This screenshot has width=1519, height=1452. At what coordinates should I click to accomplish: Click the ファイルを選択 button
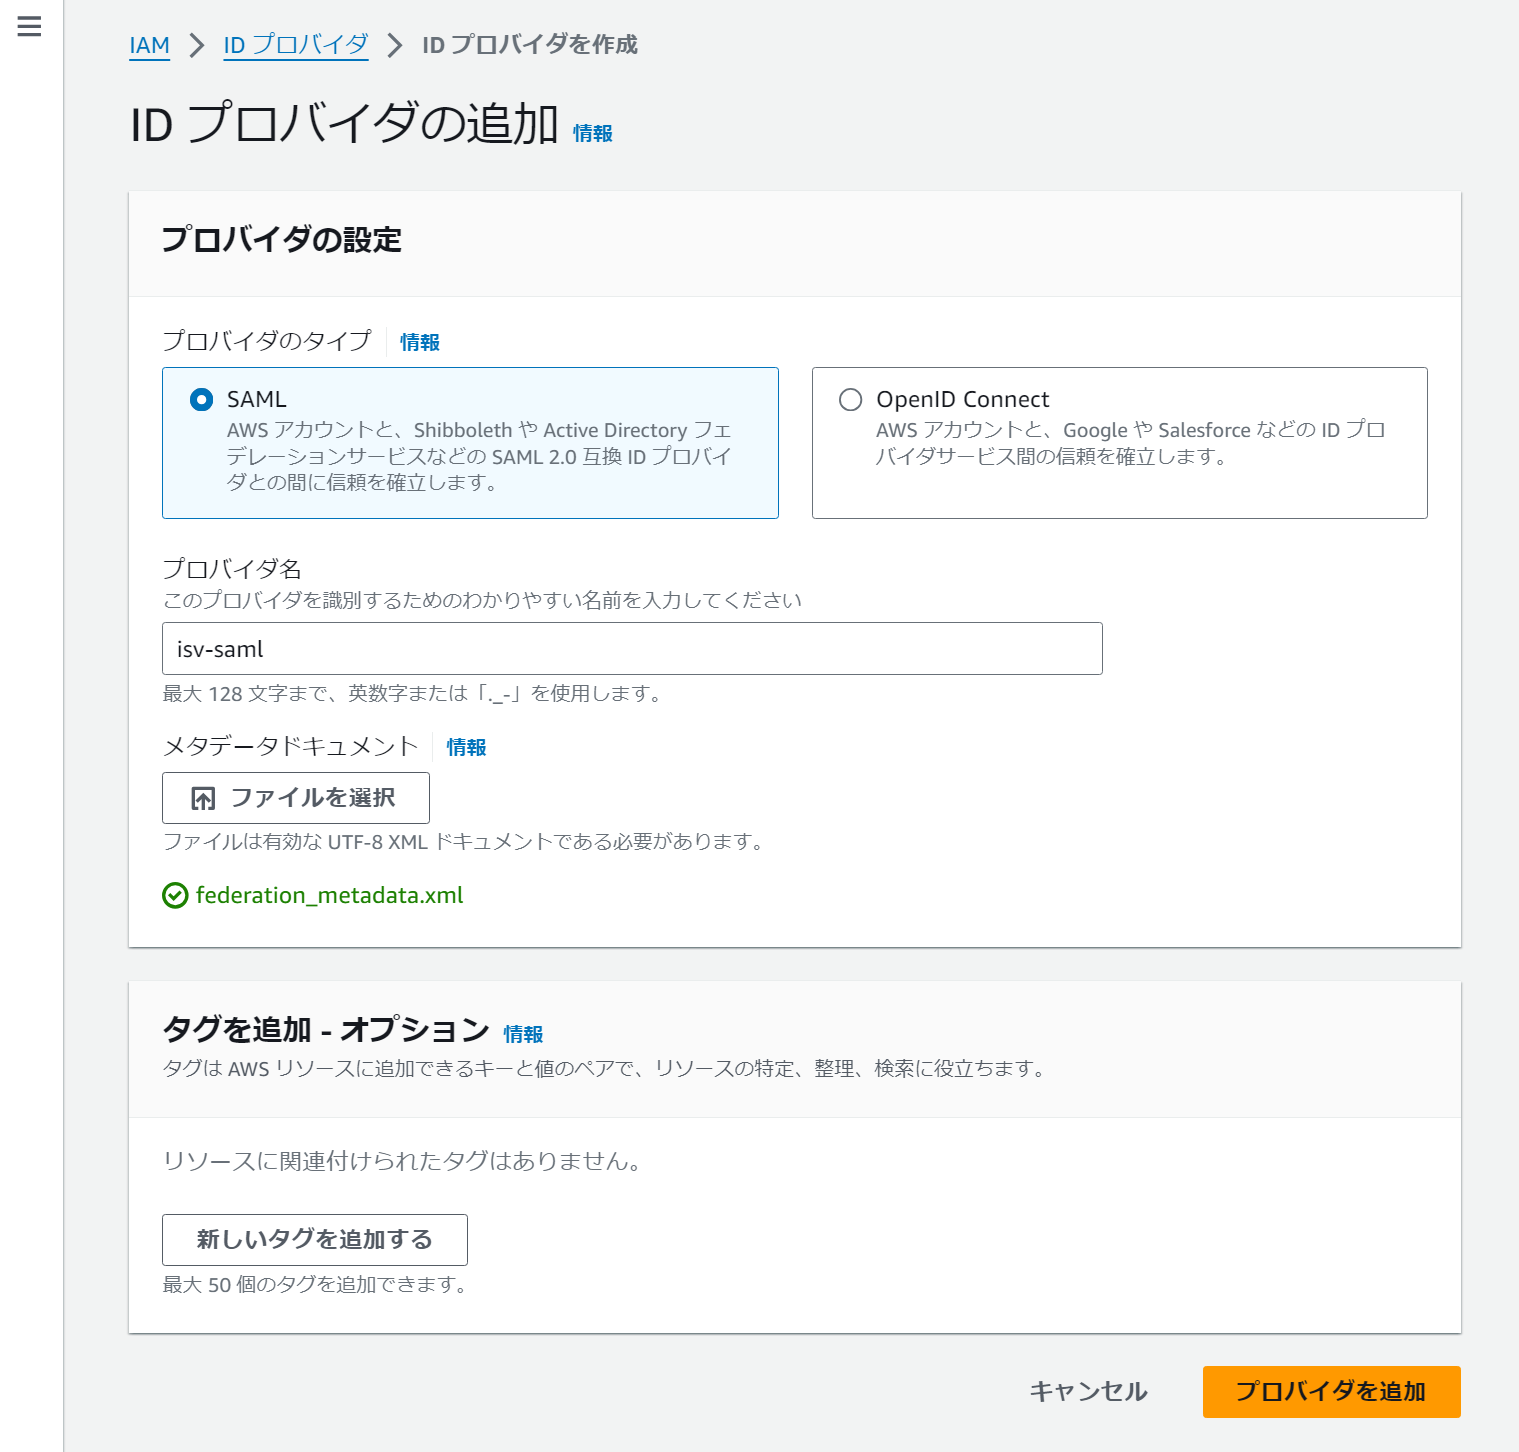(295, 797)
